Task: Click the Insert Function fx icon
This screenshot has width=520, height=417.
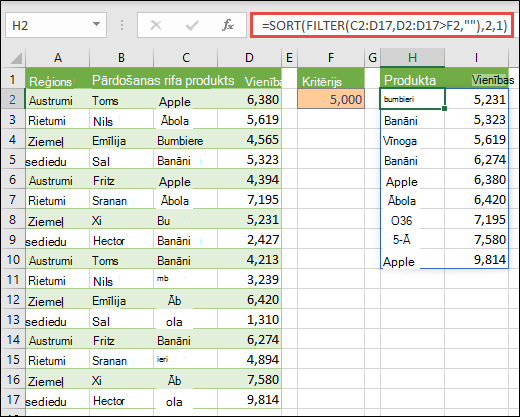Action: [x=228, y=25]
